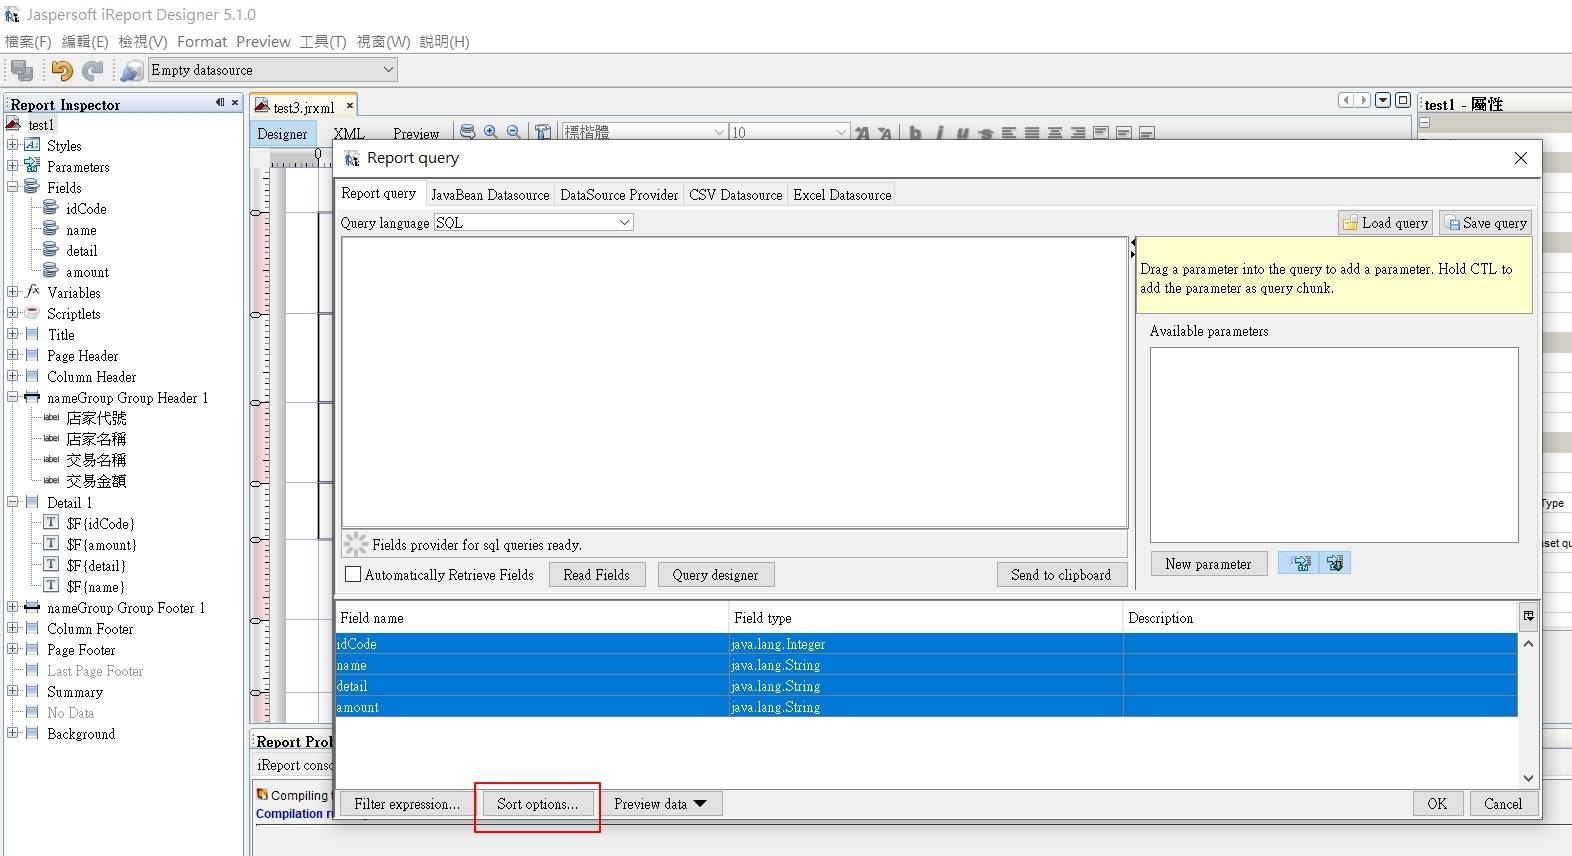Open the Preview menu in menu bar

point(263,41)
